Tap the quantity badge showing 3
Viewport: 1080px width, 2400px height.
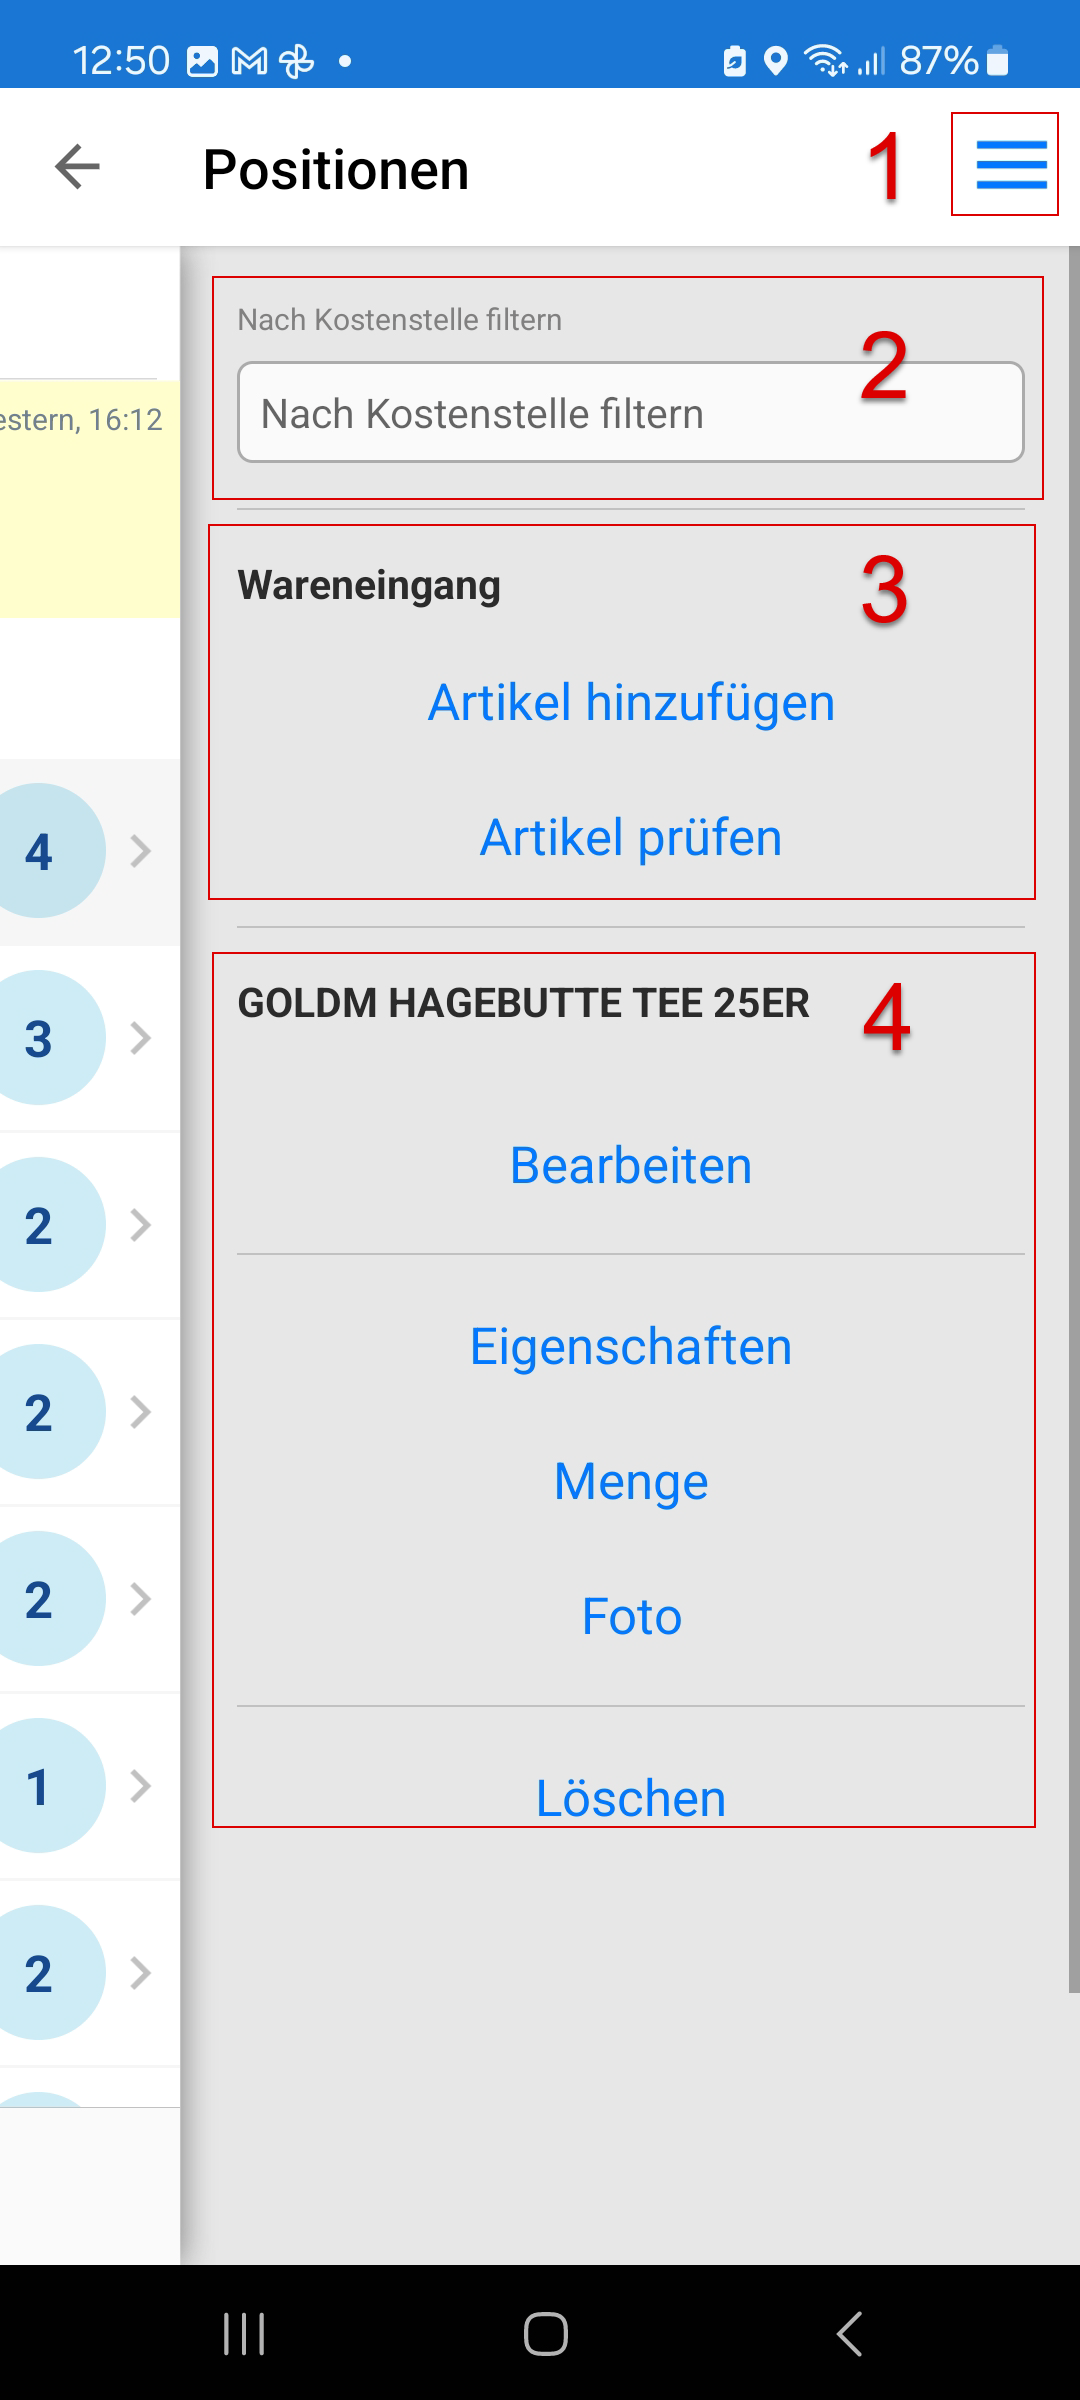42,1038
